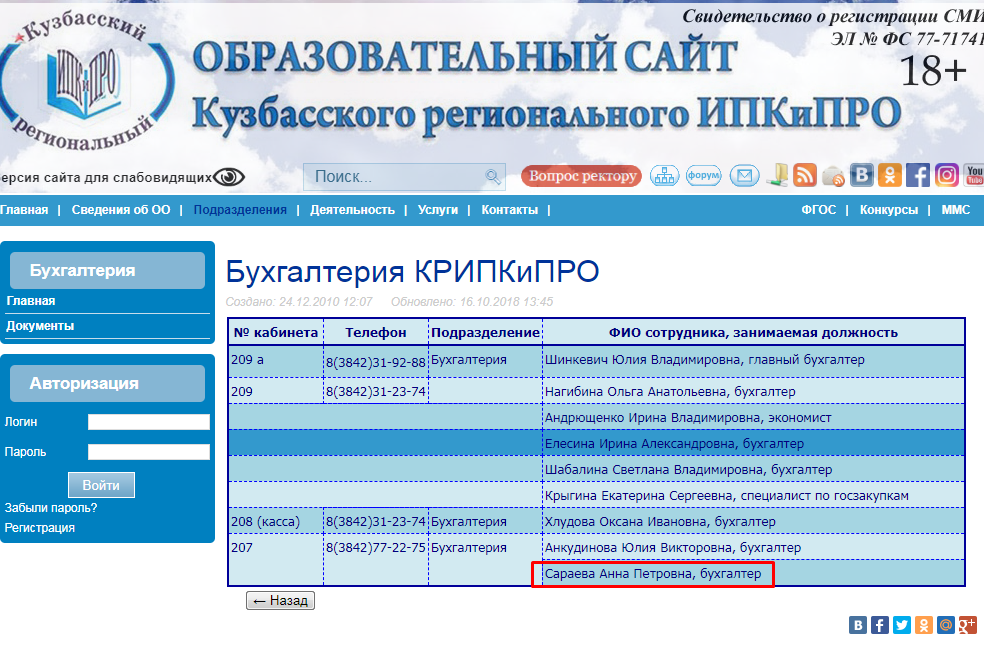Screen dimensions: 984x645
Task: Open the Деятельность menu item
Action: (352, 210)
